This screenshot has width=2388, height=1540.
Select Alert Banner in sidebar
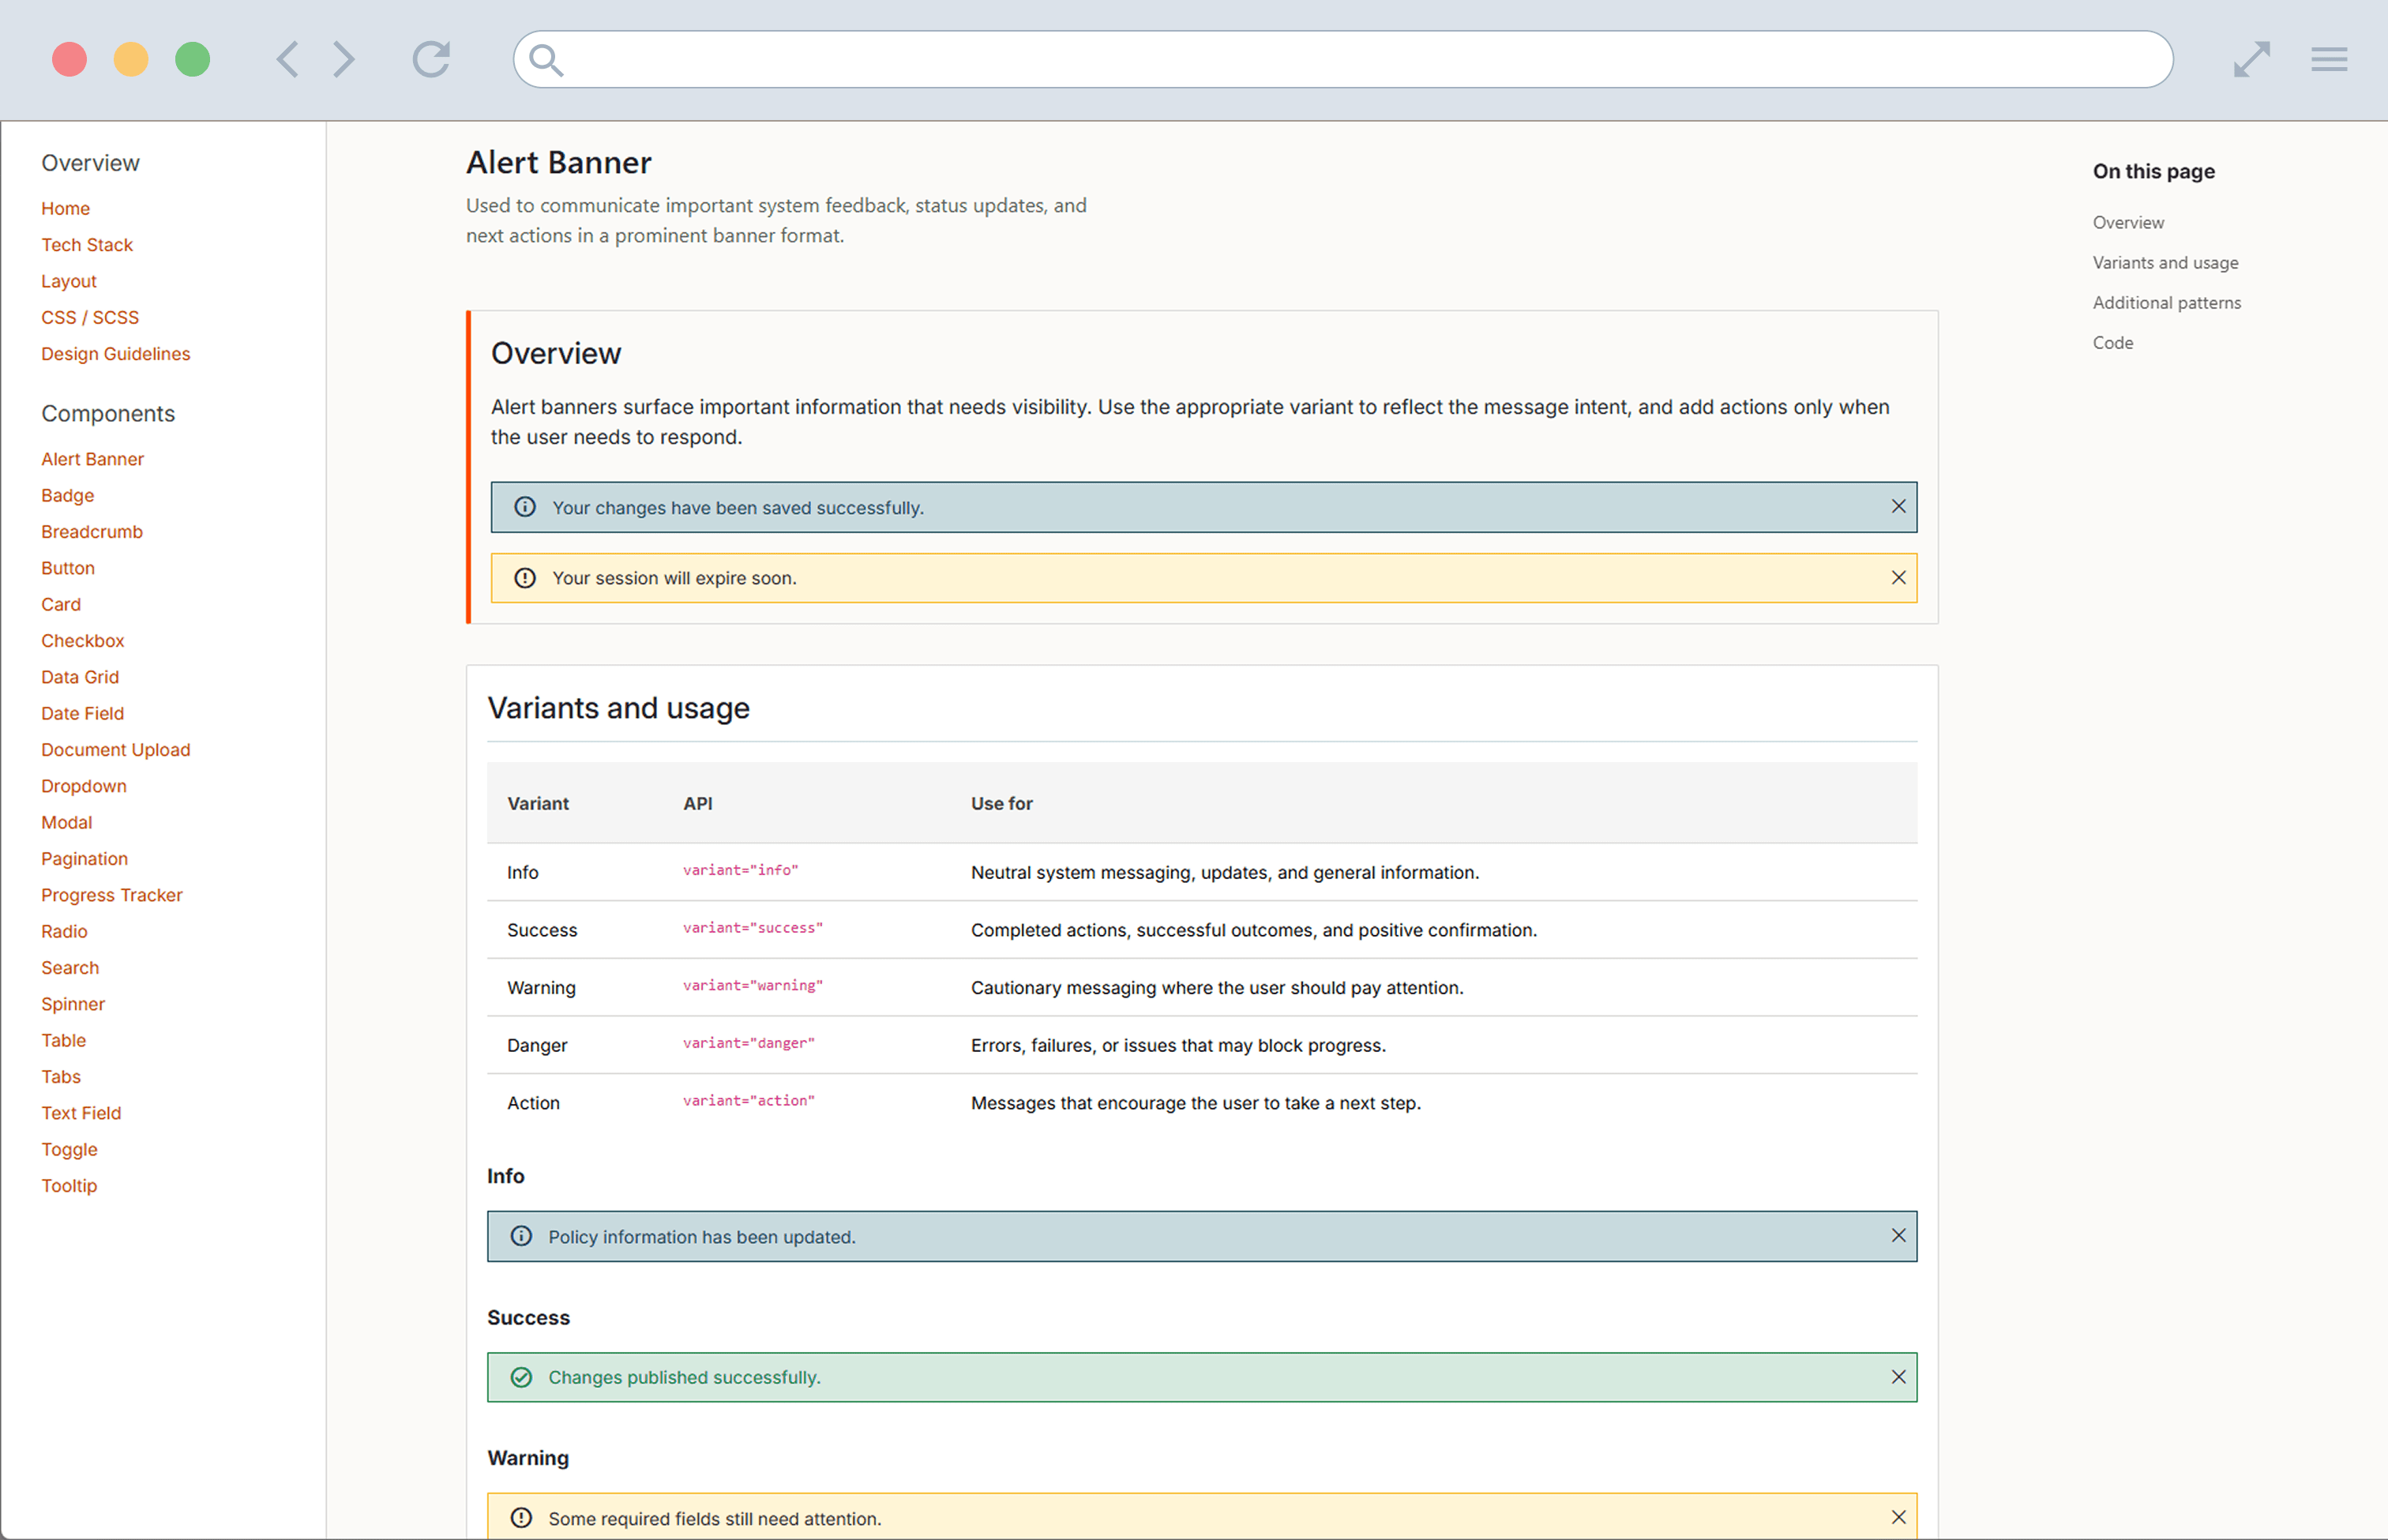coord(92,459)
